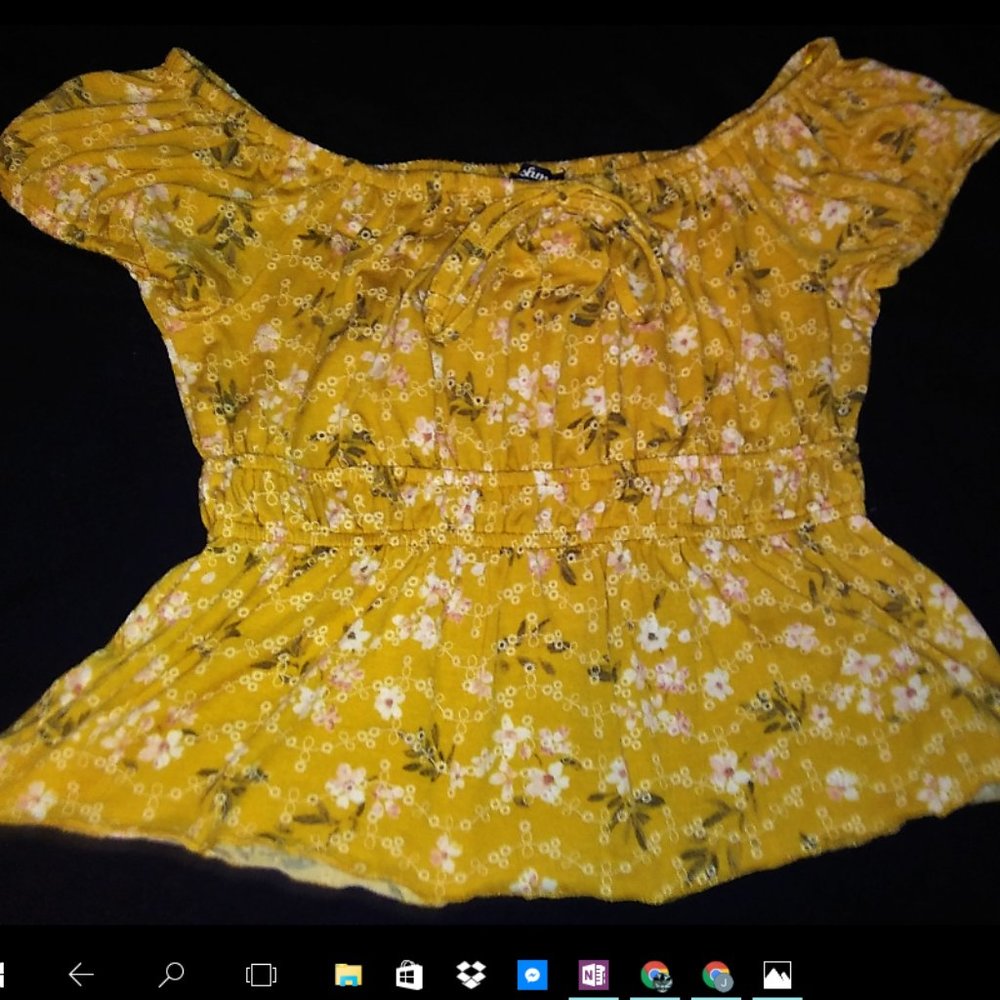Switch to OneNote in the taskbar
This screenshot has height=1000, width=1000.
(x=593, y=974)
